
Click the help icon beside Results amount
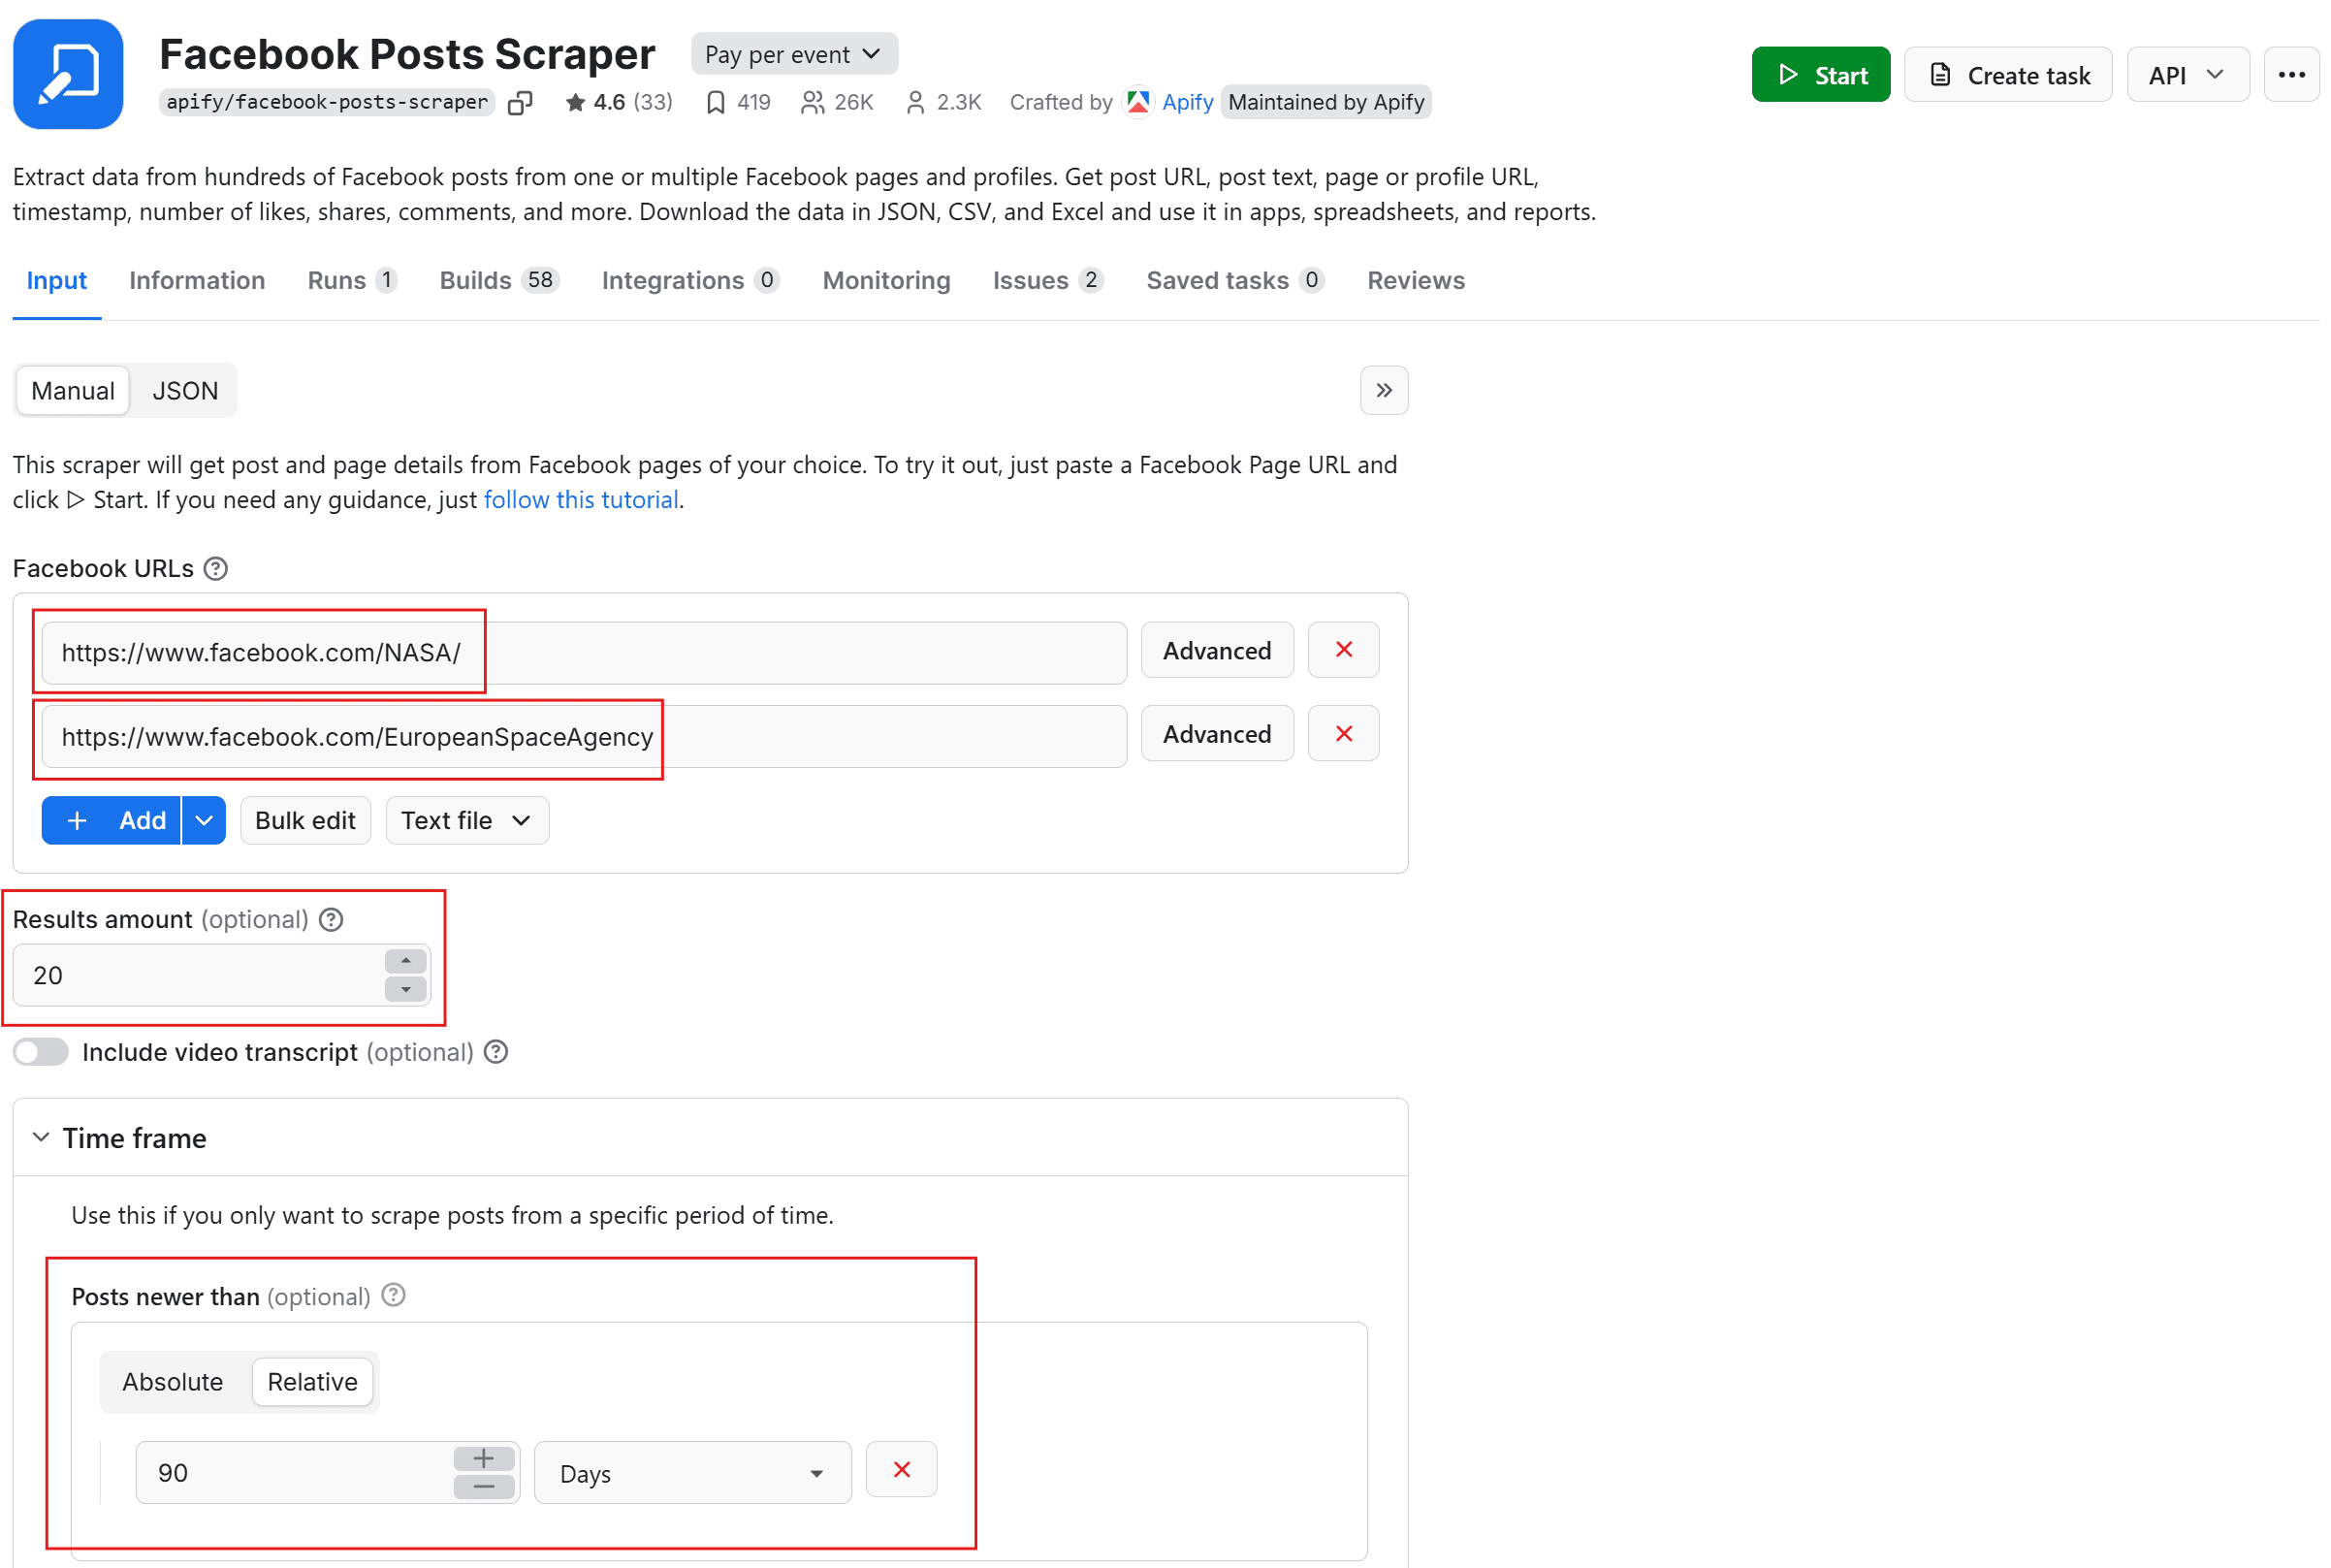click(330, 919)
